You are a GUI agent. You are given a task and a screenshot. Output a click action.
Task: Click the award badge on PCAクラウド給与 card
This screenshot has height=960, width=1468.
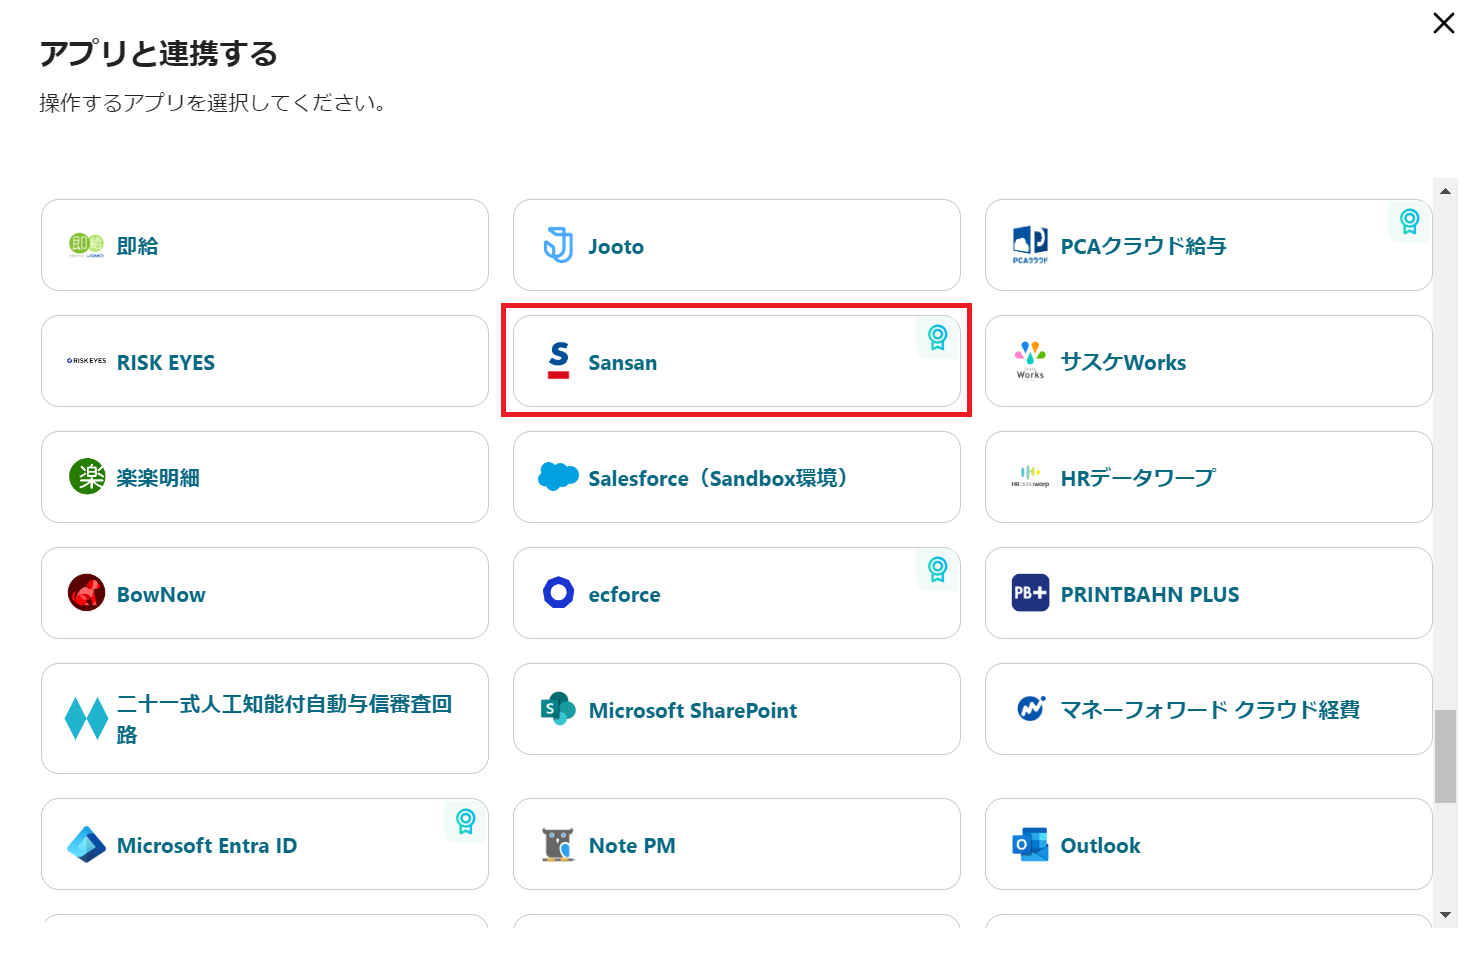1409,221
